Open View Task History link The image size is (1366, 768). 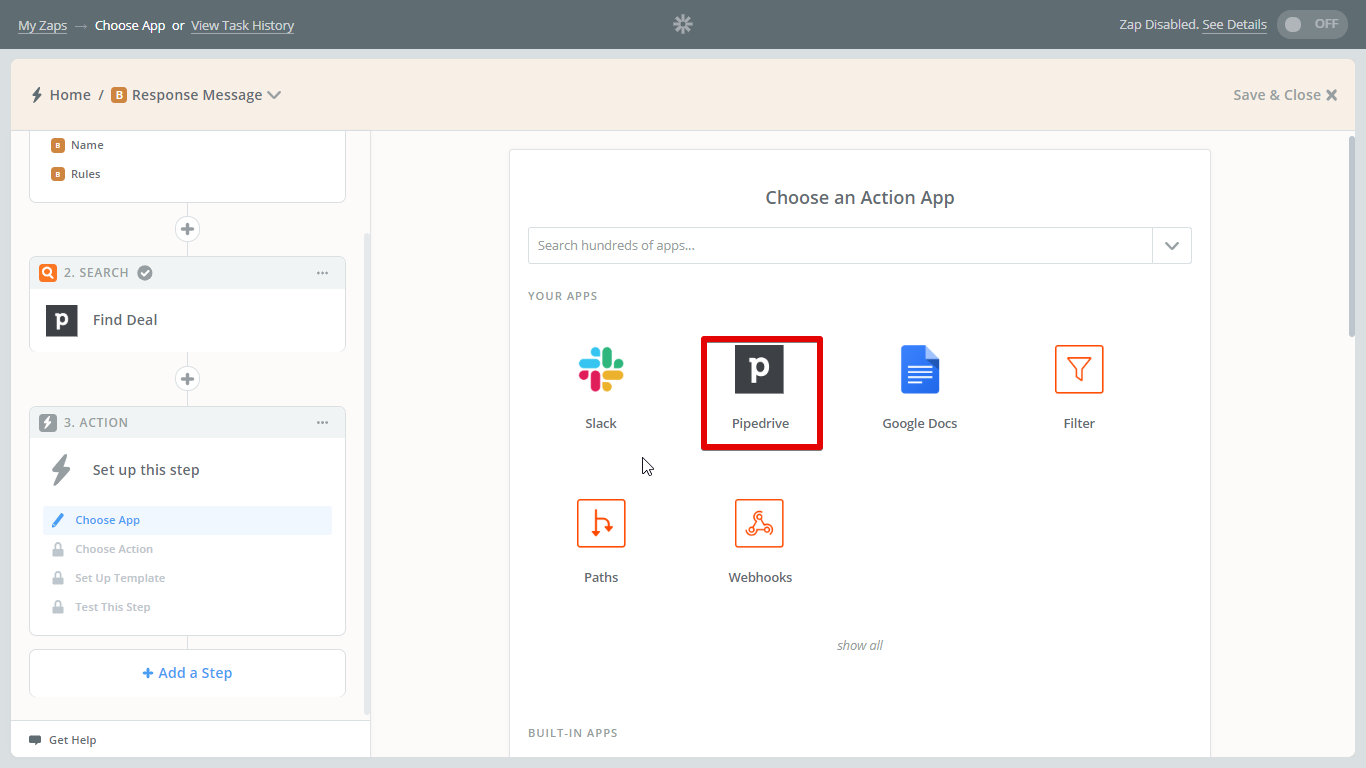[x=242, y=25]
